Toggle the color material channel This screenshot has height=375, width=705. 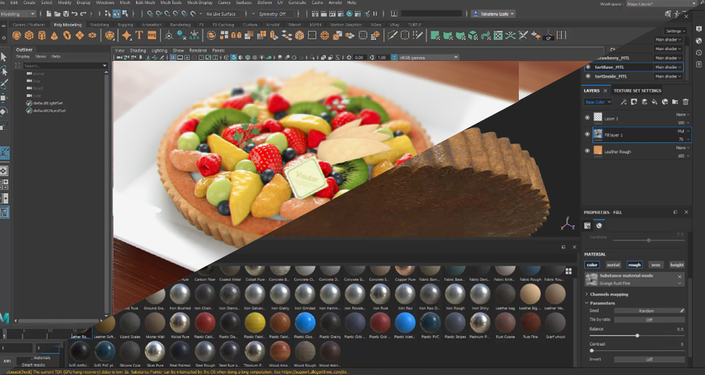(x=592, y=265)
